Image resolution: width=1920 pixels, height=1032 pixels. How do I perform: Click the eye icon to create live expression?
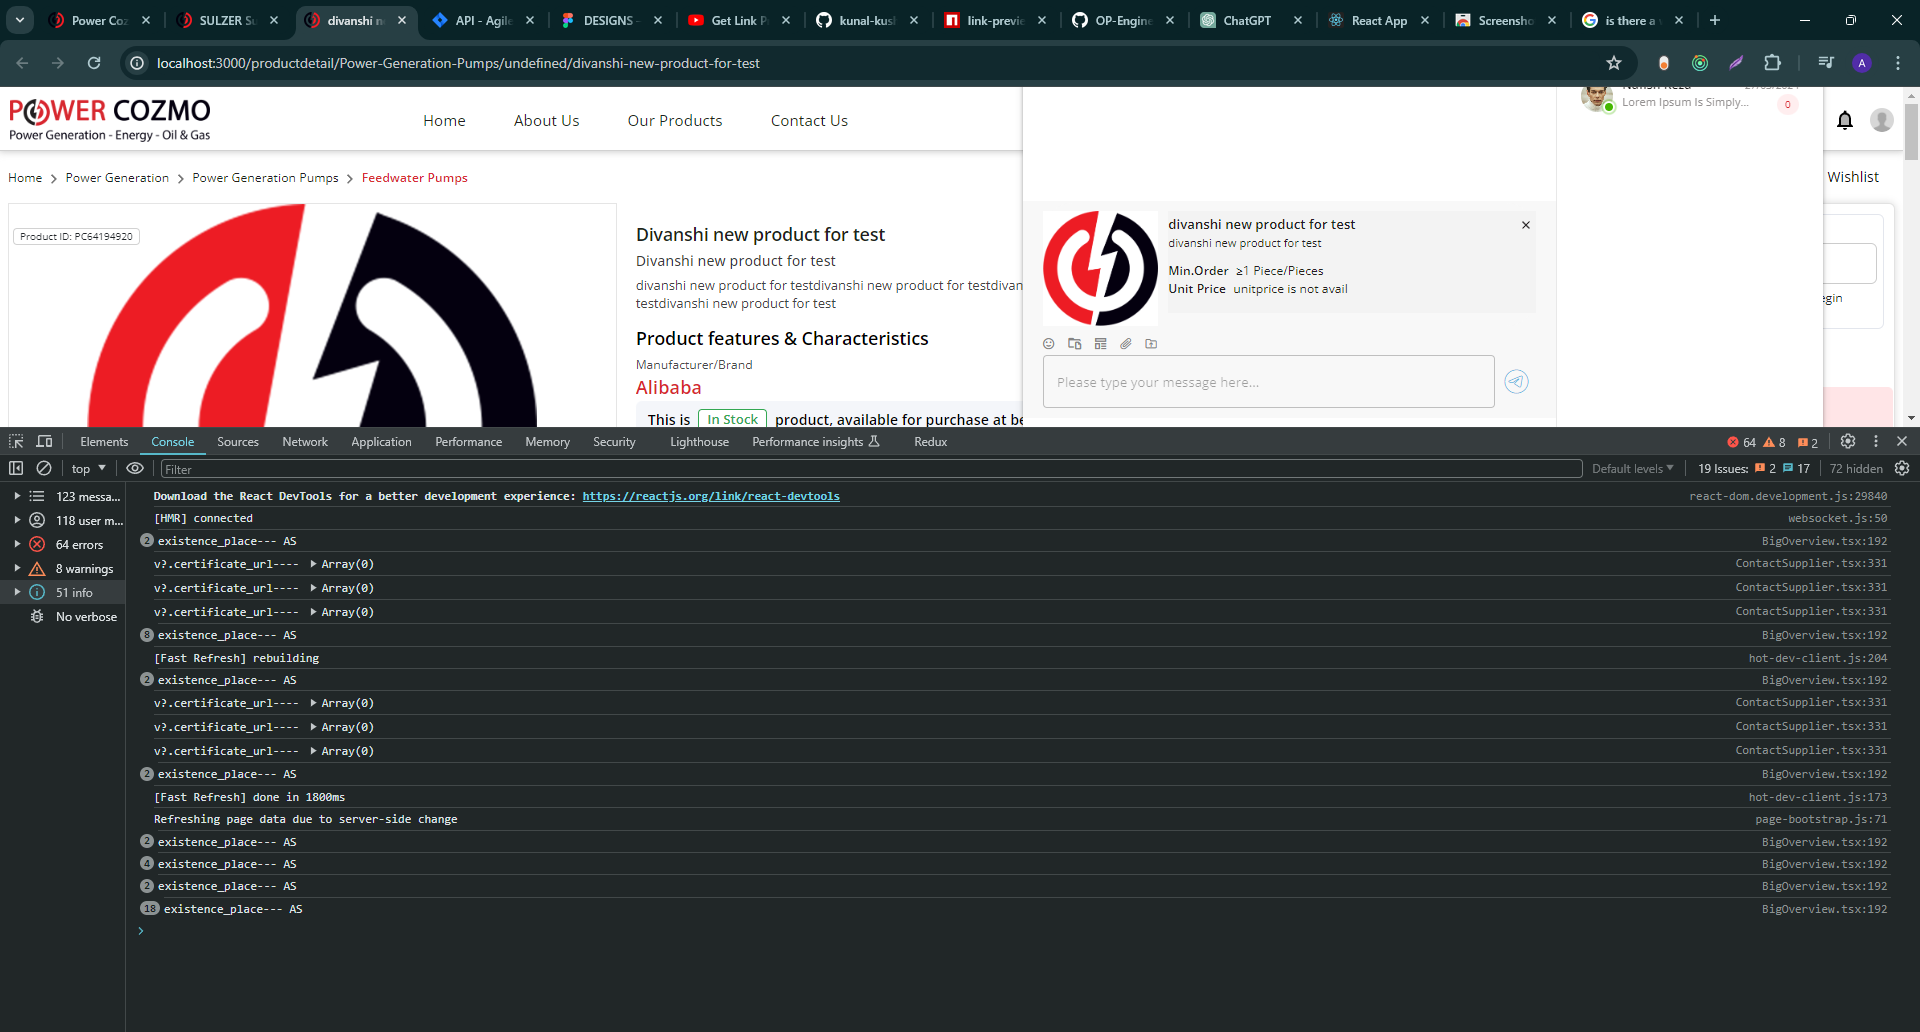135,468
